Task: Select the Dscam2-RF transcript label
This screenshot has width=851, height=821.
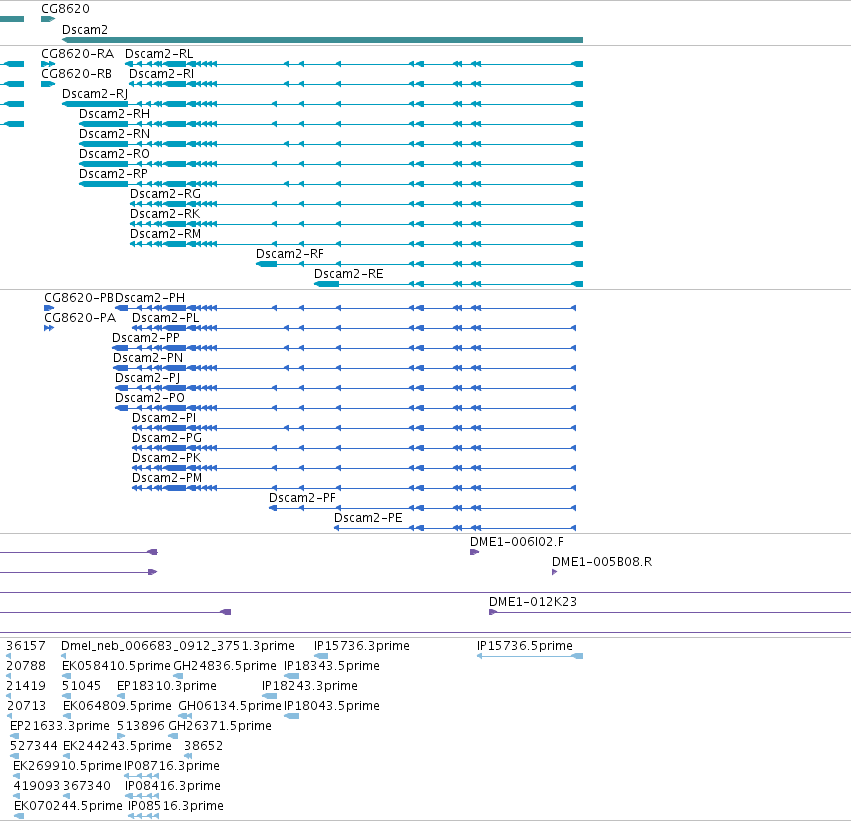Action: click(x=290, y=254)
